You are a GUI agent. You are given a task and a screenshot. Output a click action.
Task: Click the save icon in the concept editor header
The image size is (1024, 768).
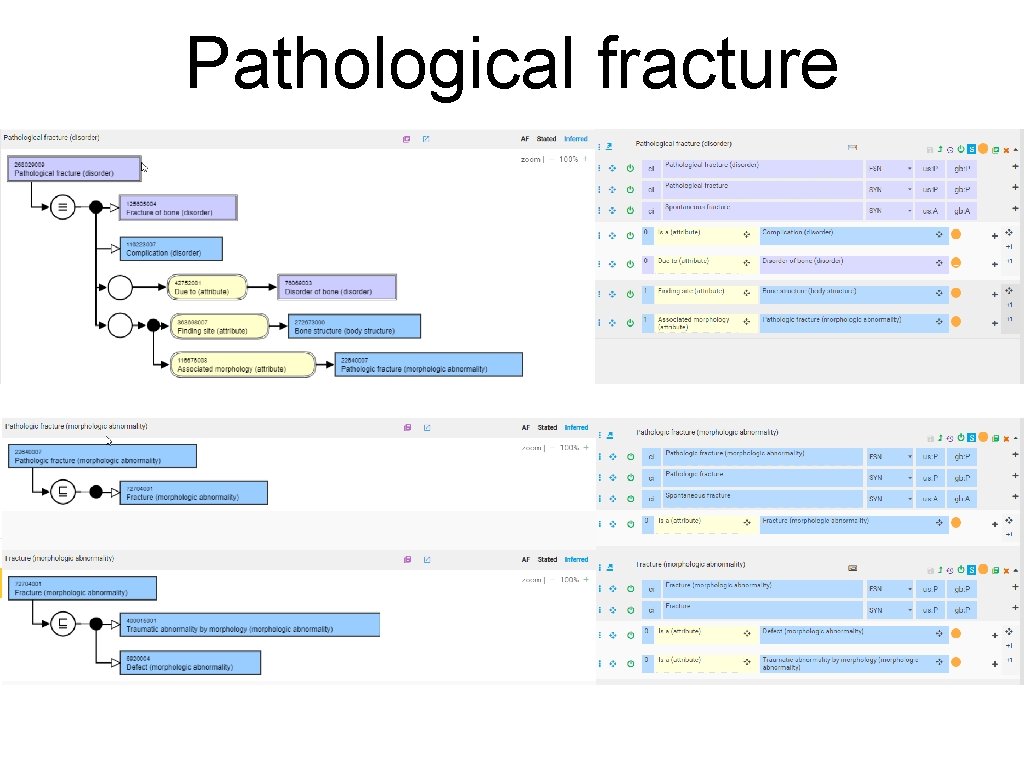click(x=931, y=148)
